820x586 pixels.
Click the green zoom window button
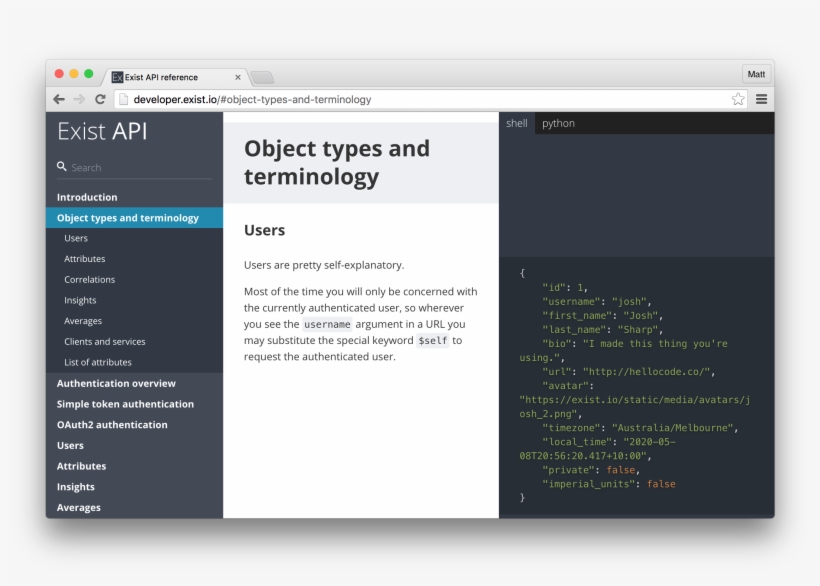click(x=88, y=74)
